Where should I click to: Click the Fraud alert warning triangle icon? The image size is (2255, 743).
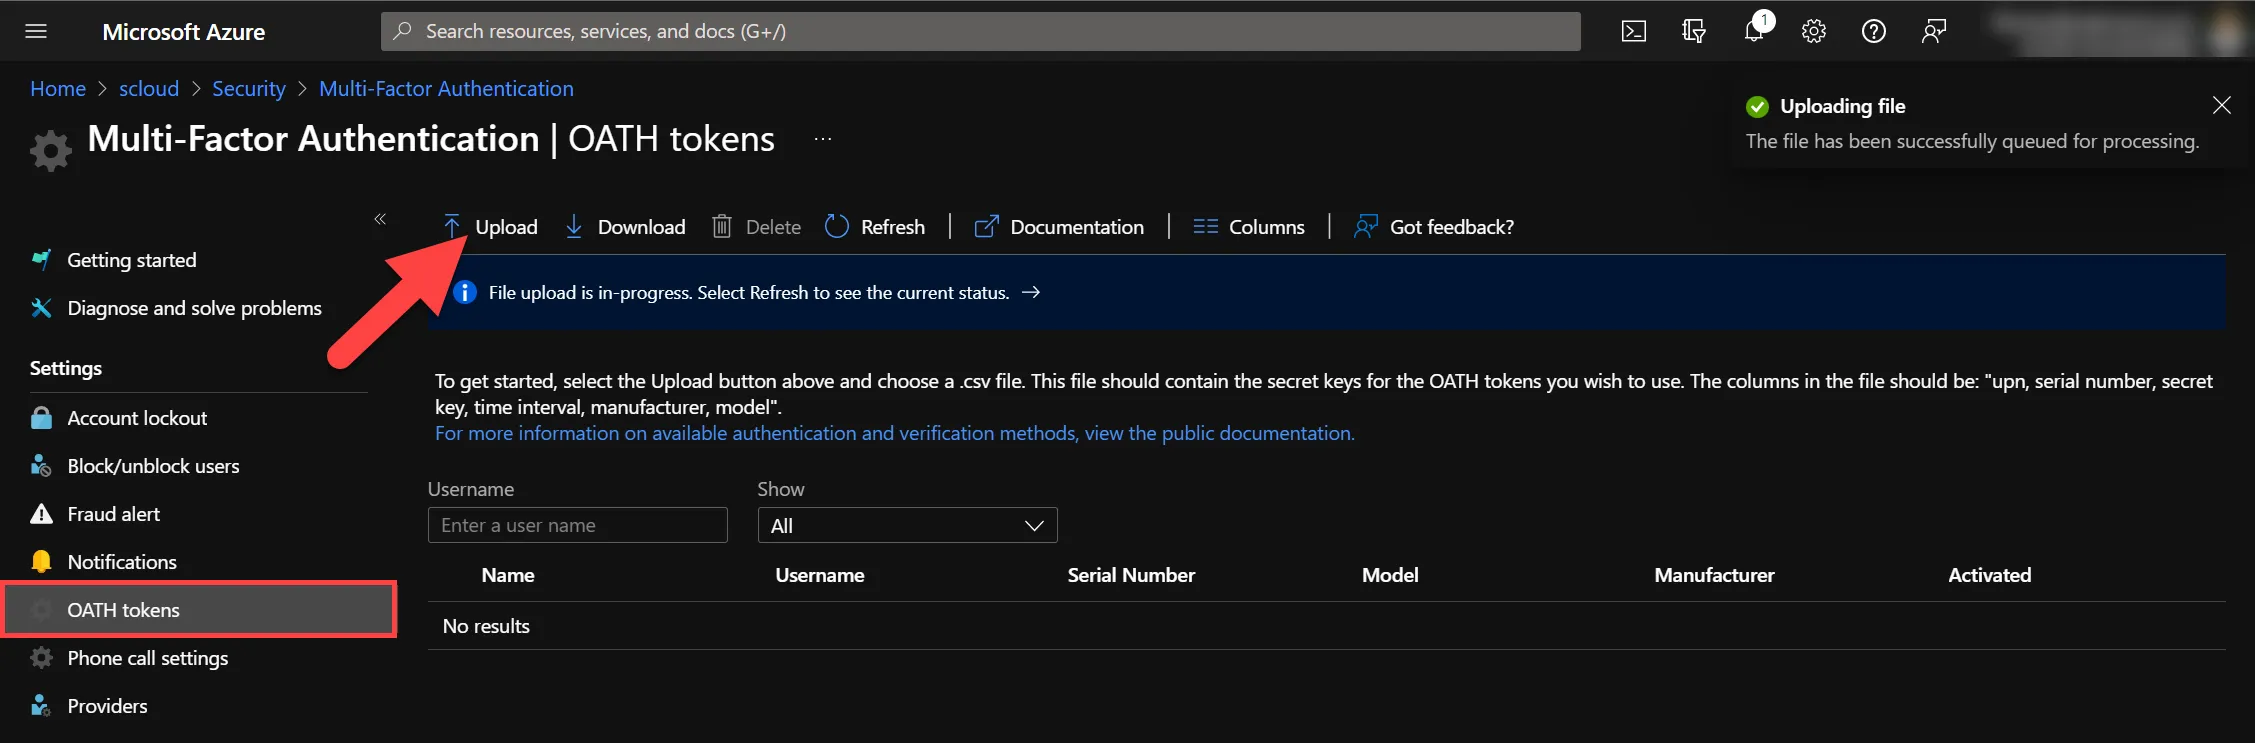[41, 514]
